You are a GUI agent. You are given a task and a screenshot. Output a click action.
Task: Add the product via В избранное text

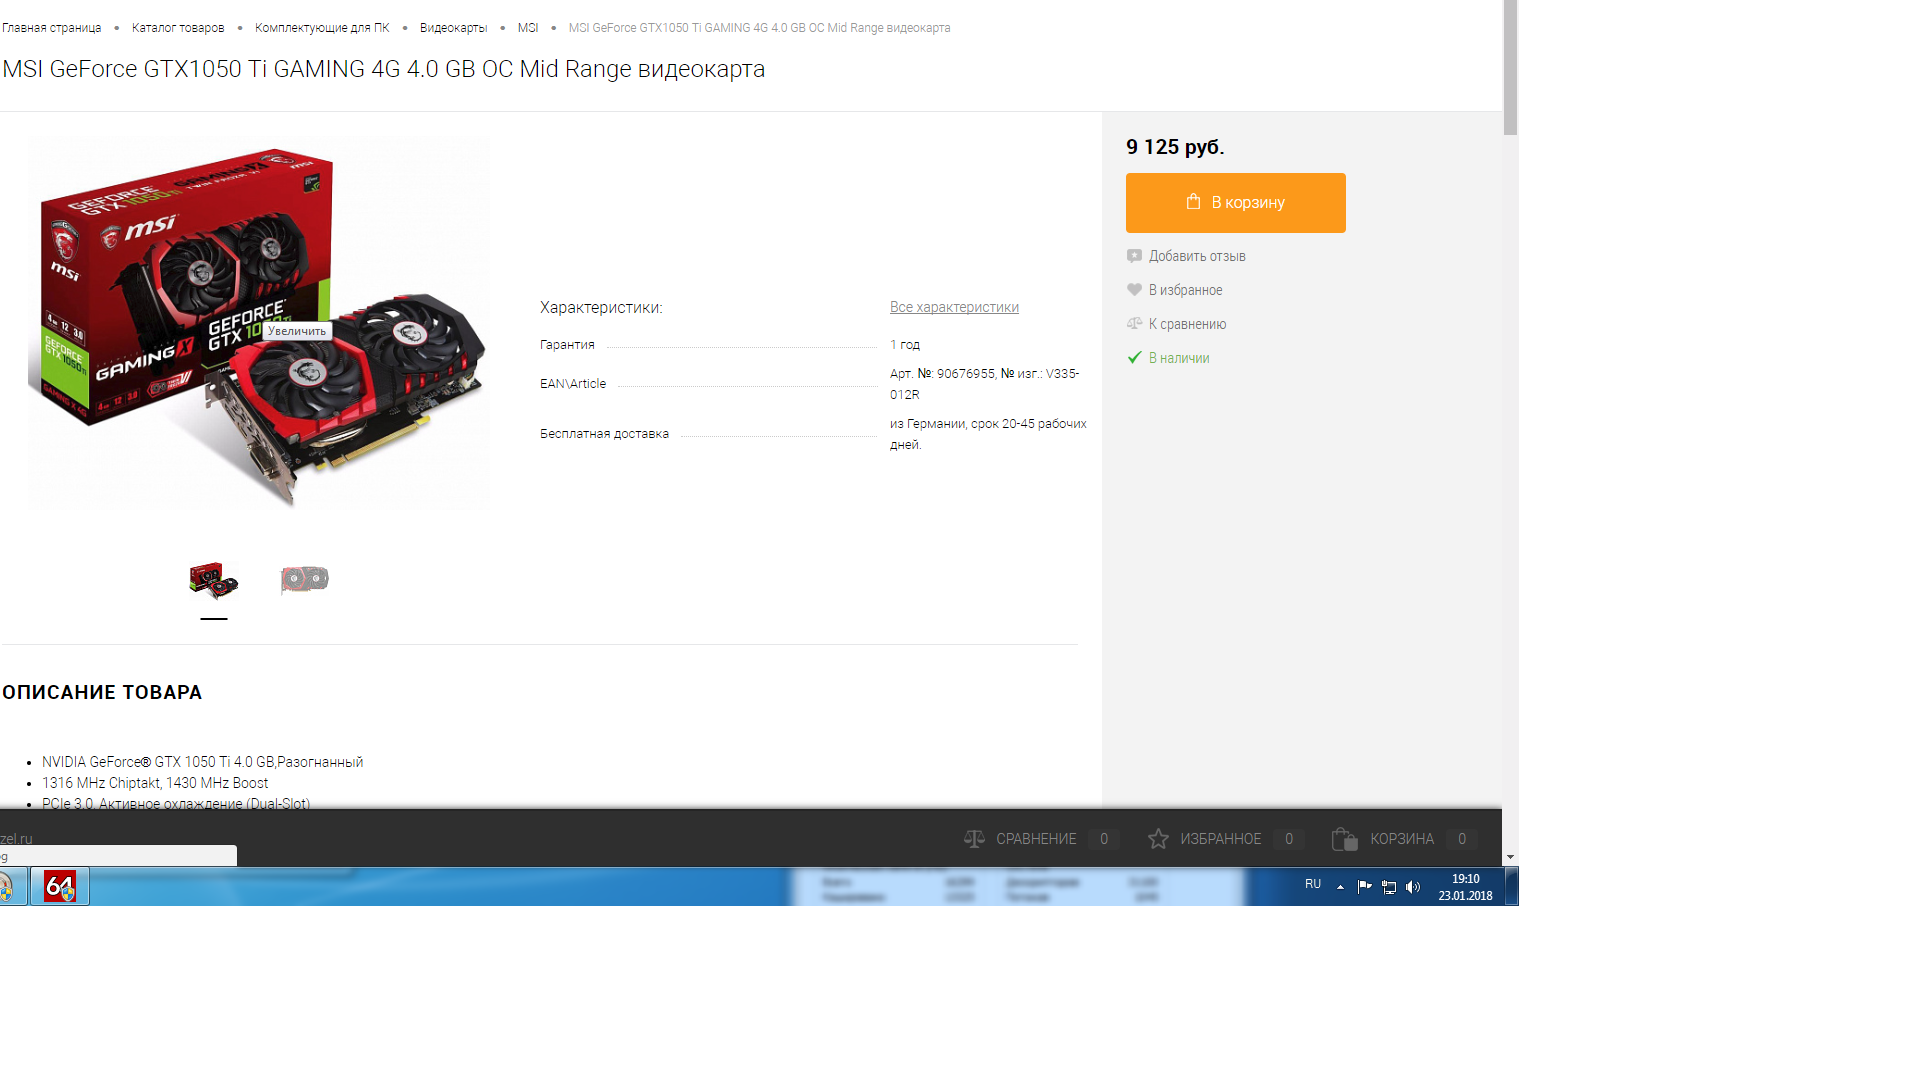(1185, 290)
